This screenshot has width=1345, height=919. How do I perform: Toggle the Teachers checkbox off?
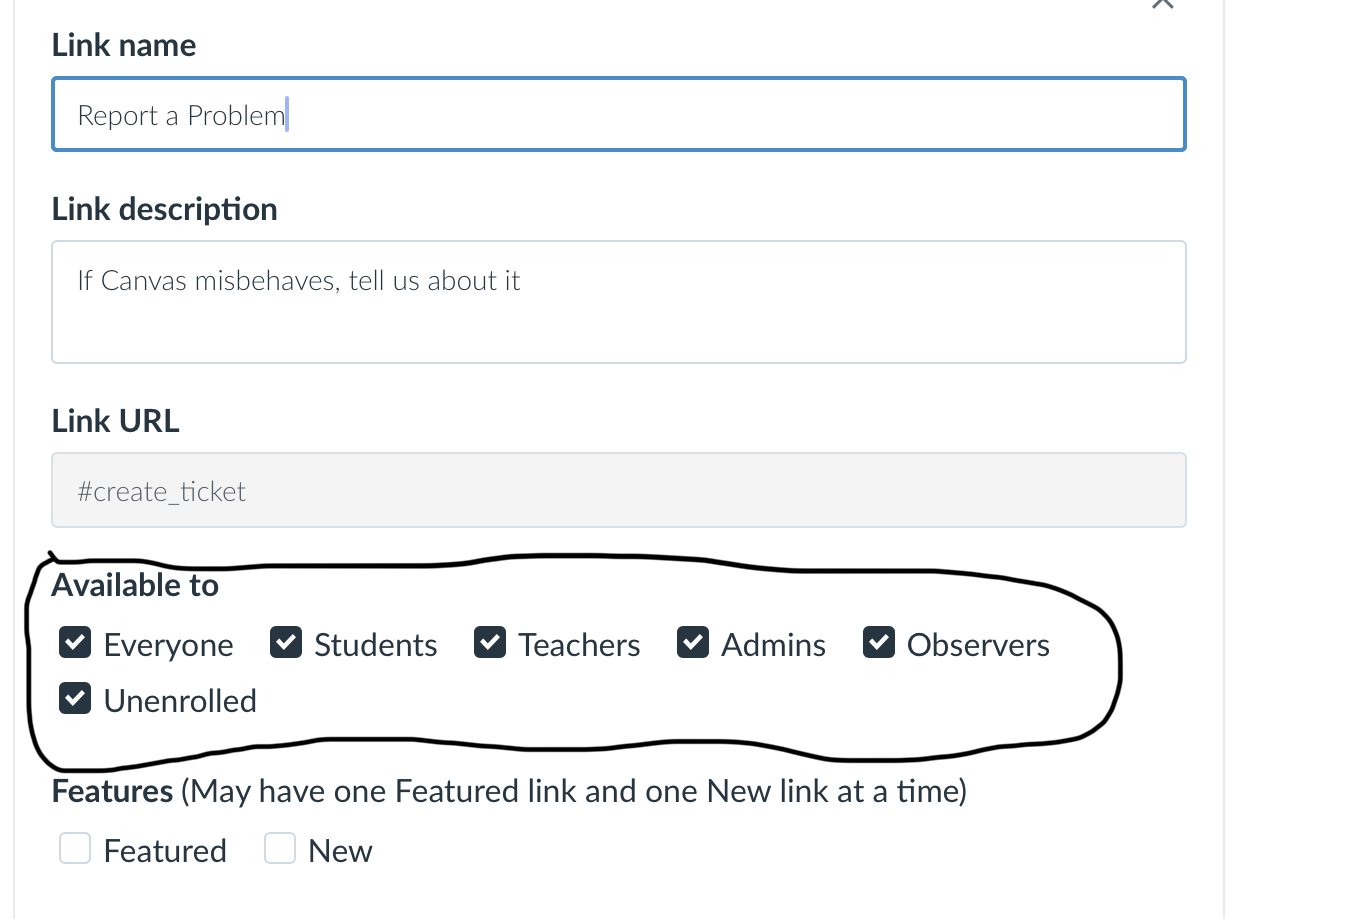click(x=490, y=643)
